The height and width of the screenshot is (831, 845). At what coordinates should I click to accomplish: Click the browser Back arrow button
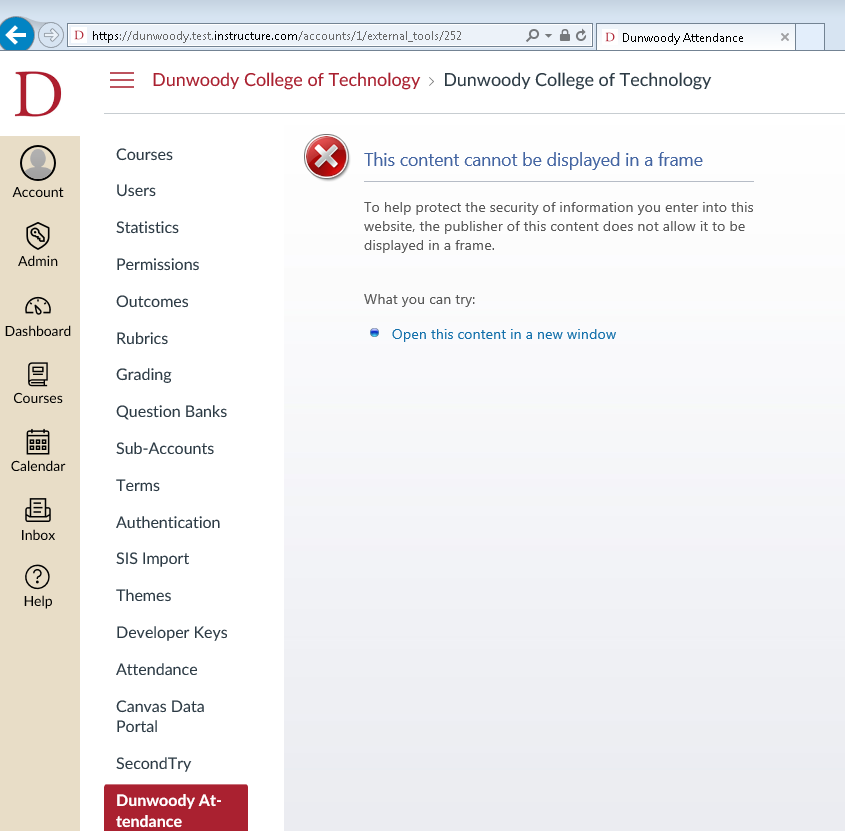[17, 36]
